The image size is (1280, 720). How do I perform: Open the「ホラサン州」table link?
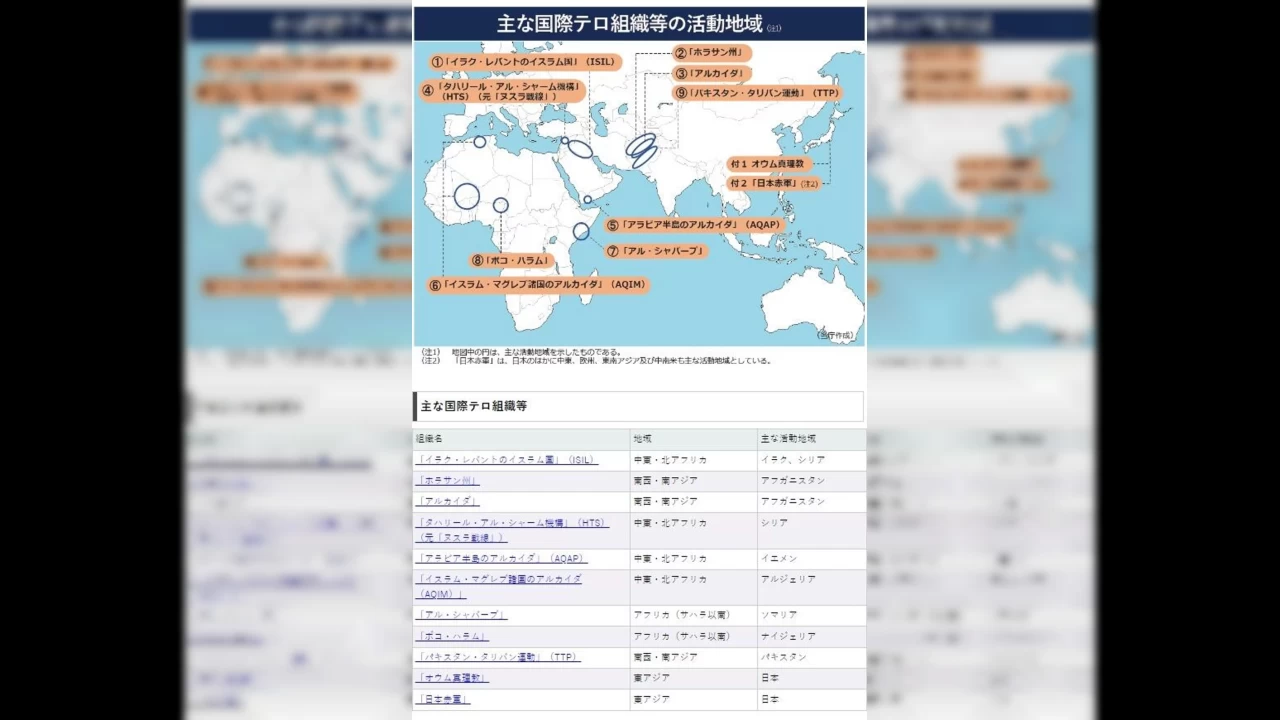[x=447, y=481]
